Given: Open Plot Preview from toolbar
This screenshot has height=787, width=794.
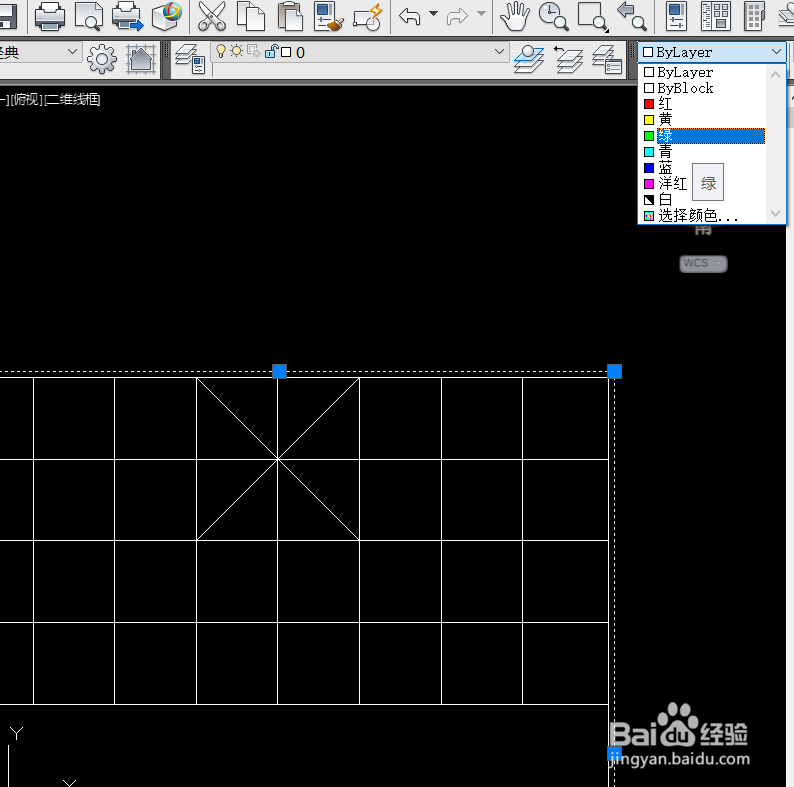Looking at the screenshot, I should coord(89,17).
